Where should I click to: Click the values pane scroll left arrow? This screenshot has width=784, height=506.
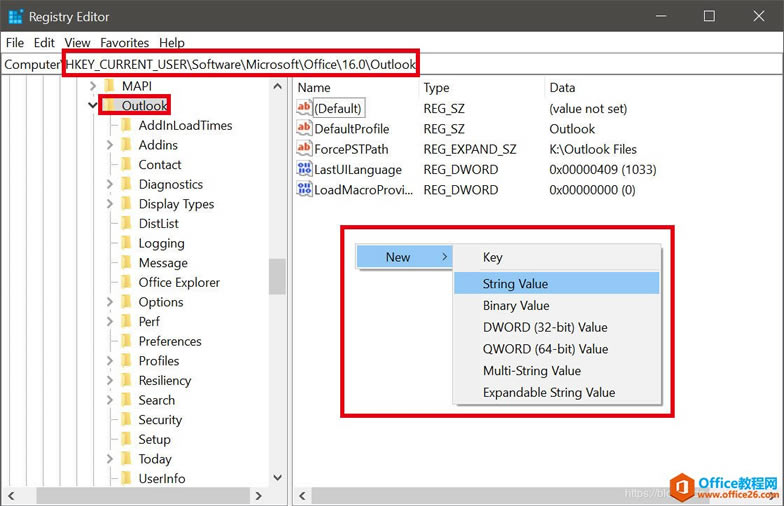click(302, 496)
